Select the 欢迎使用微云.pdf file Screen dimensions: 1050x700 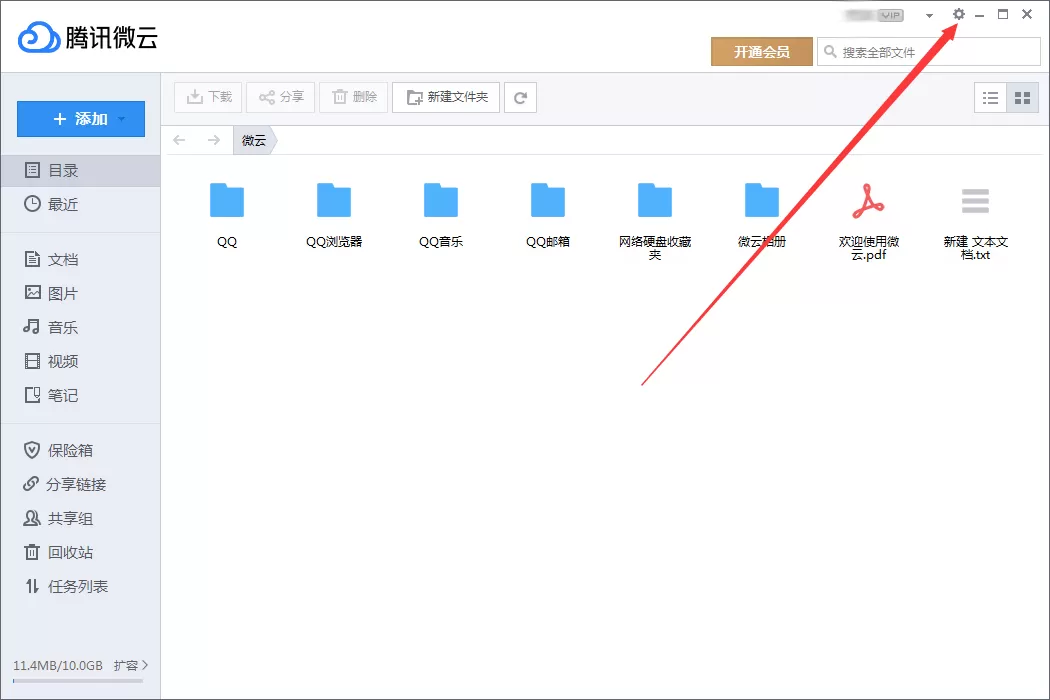click(x=869, y=220)
